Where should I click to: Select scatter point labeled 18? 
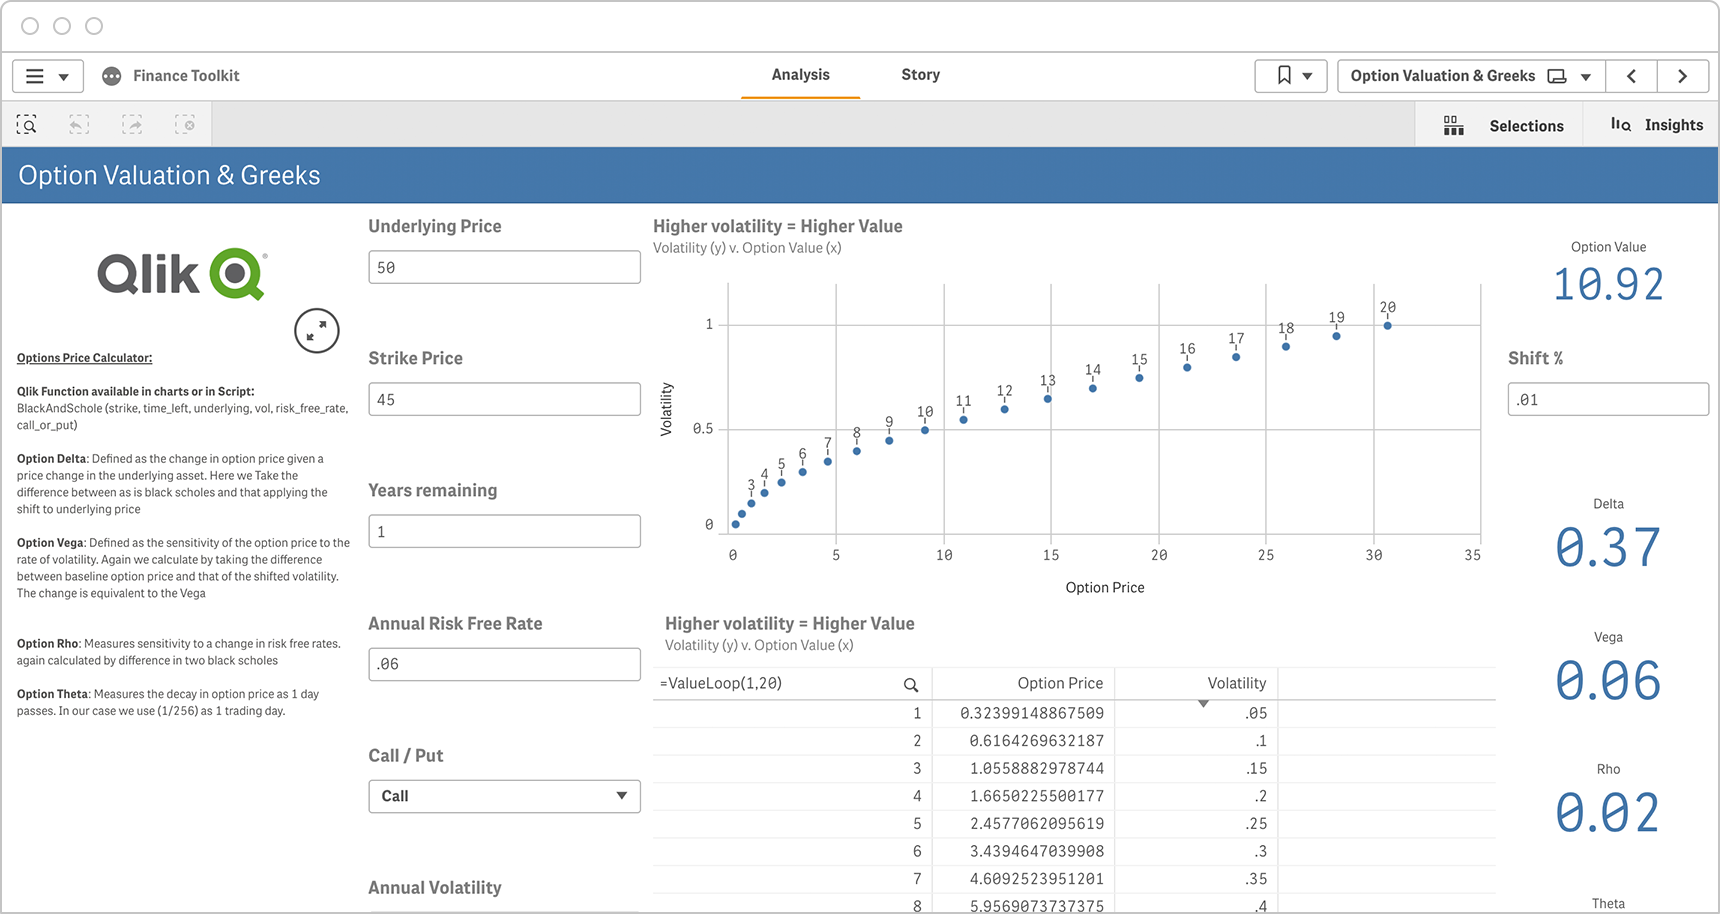1286,346
